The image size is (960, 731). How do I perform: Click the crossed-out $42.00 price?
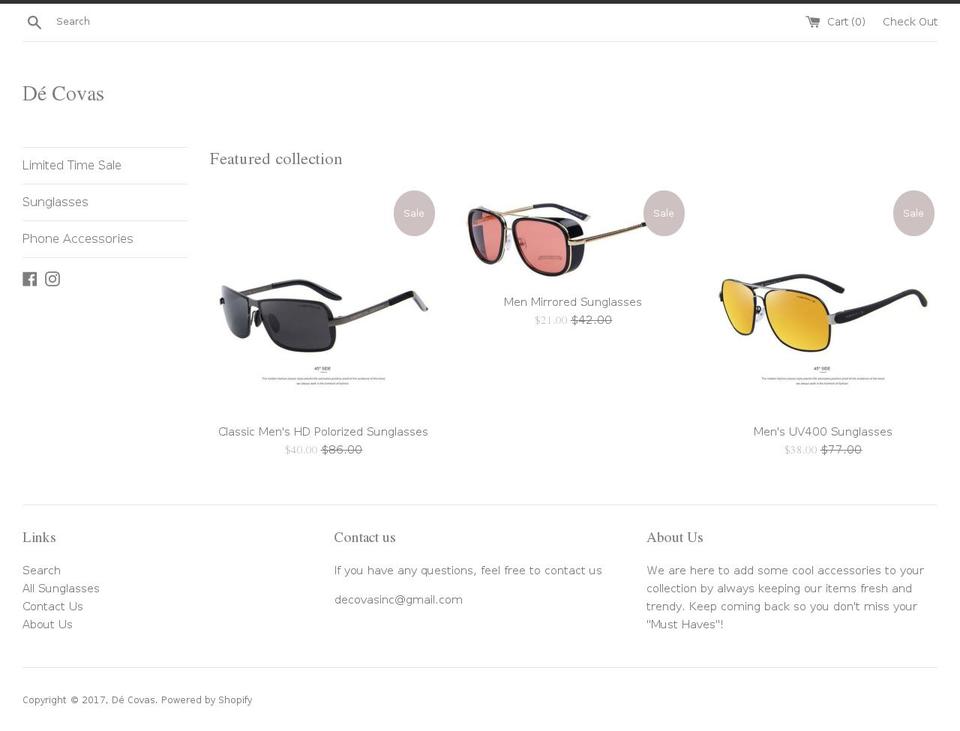tap(591, 320)
